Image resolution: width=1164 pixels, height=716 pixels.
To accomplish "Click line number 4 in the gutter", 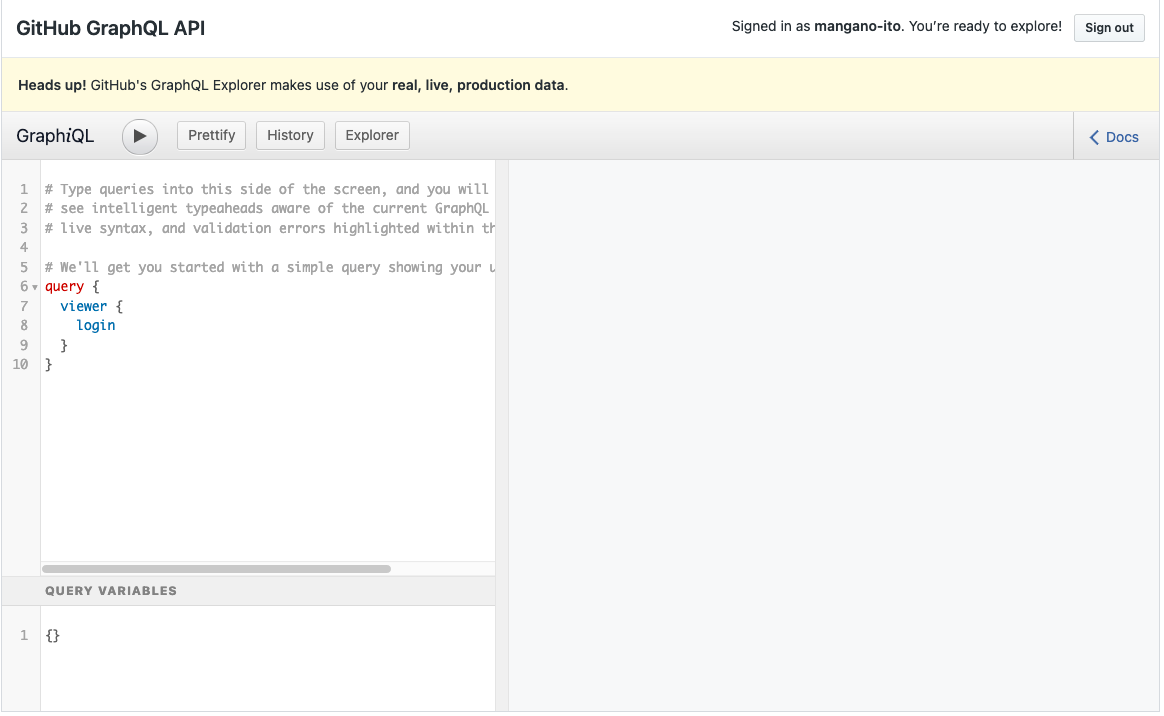I will [24, 248].
